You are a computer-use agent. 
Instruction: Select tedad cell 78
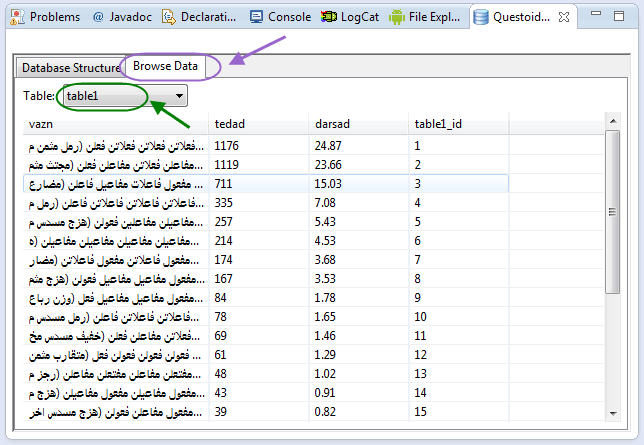(259, 317)
